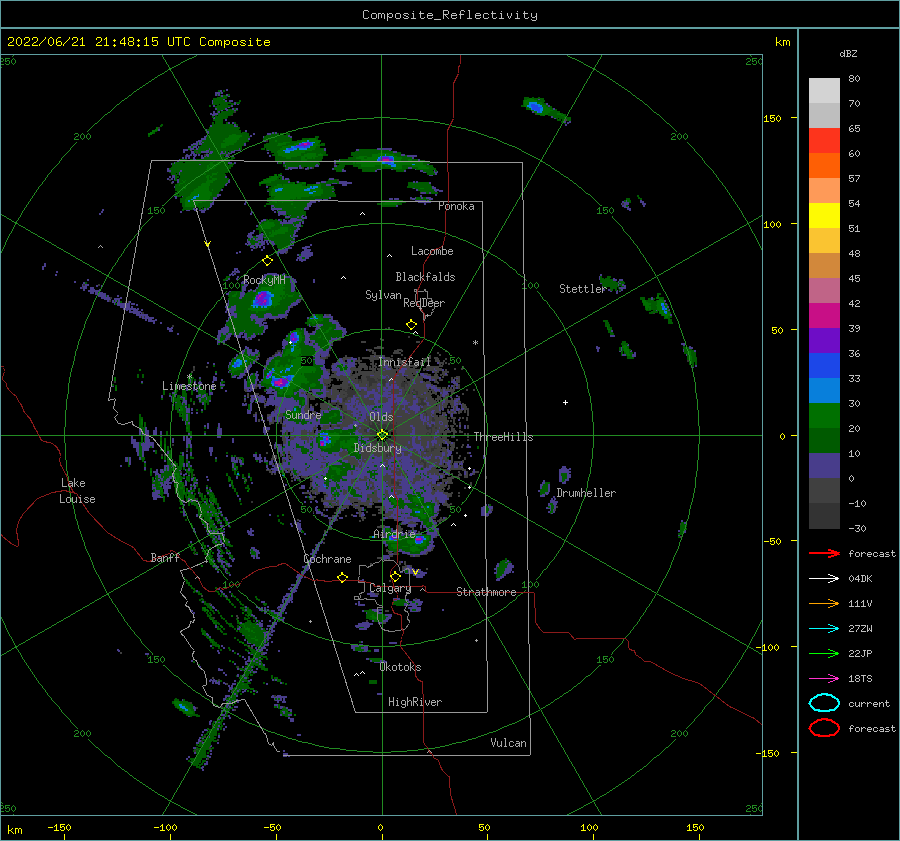This screenshot has width=900, height=841.
Task: Click the Drumheller label
Action: [586, 493]
